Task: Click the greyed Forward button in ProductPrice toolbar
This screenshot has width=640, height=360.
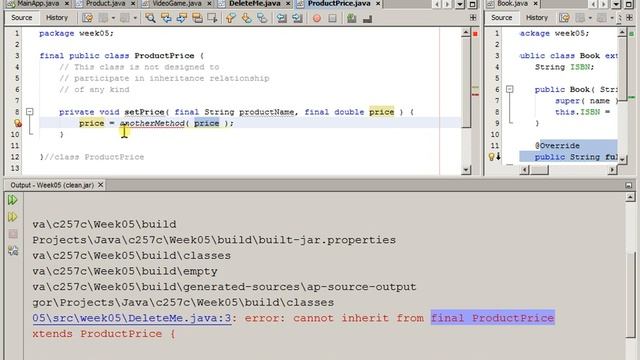Action: click(x=125, y=18)
